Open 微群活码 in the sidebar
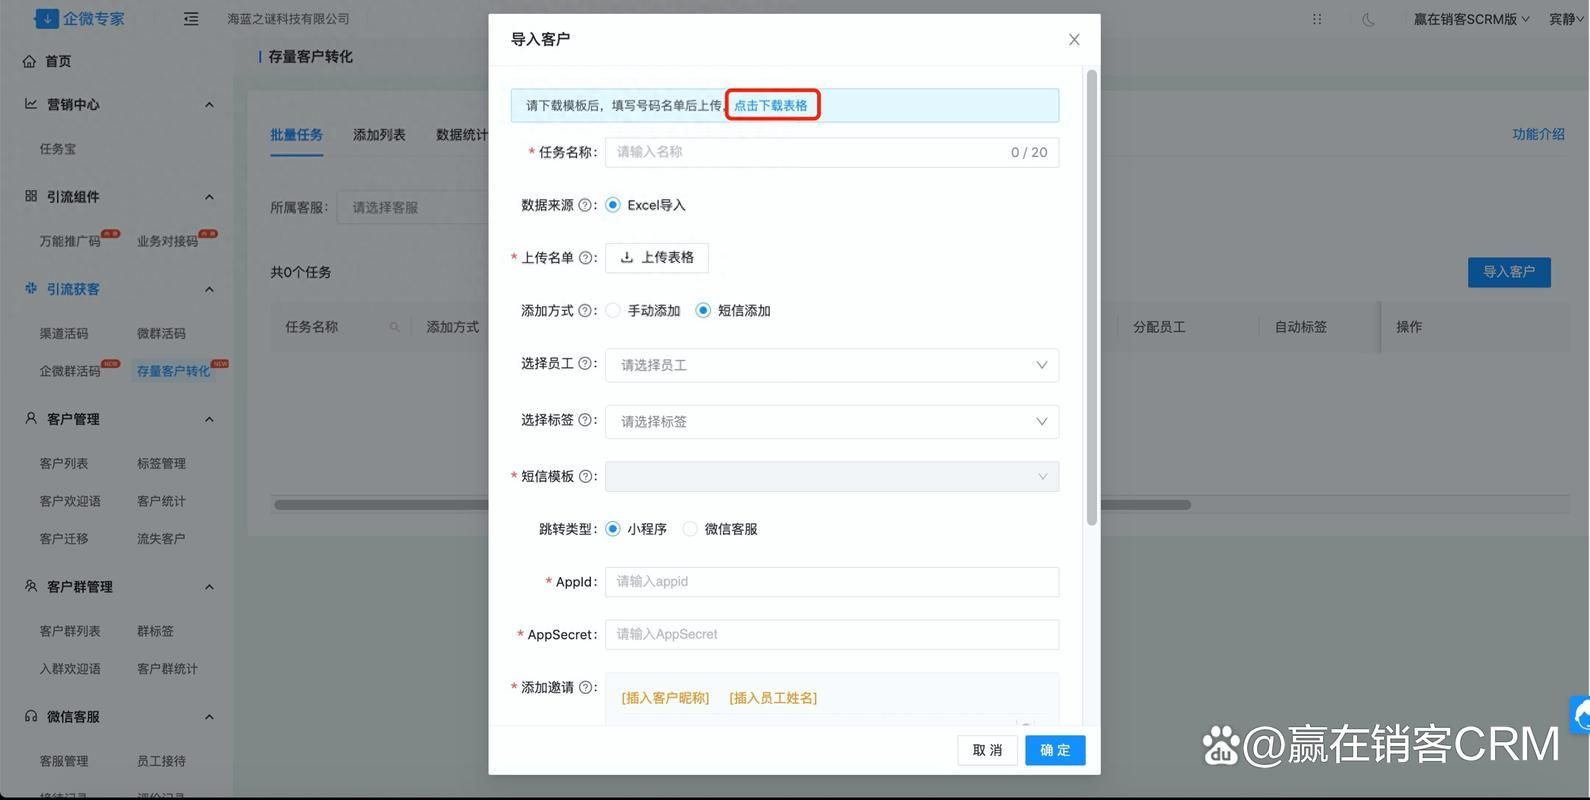The height and width of the screenshot is (800, 1590). click(x=161, y=333)
